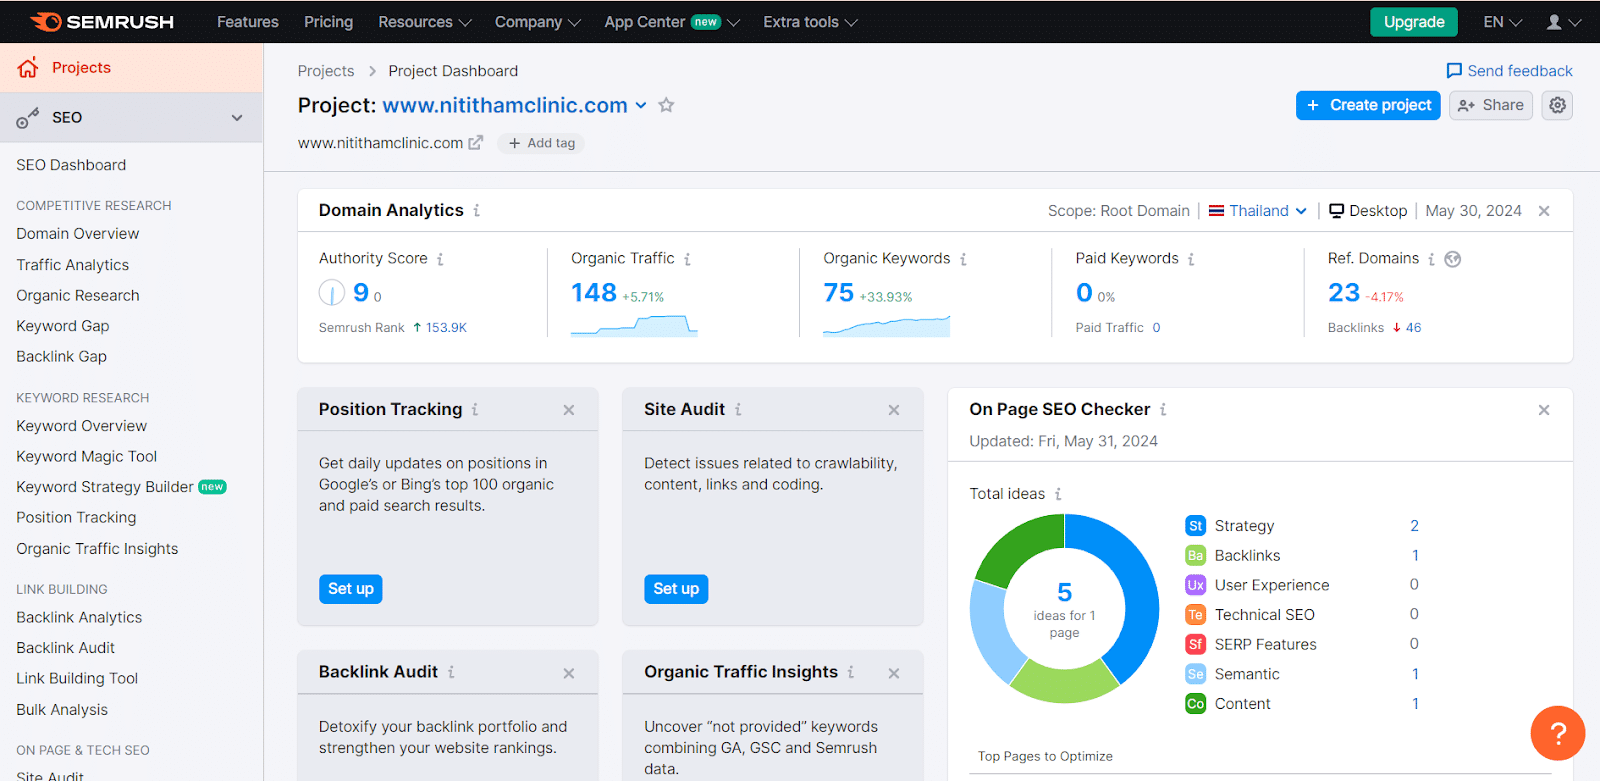Open external link icon next to www.nitithamclinic.com
This screenshot has width=1600, height=781.
point(476,143)
